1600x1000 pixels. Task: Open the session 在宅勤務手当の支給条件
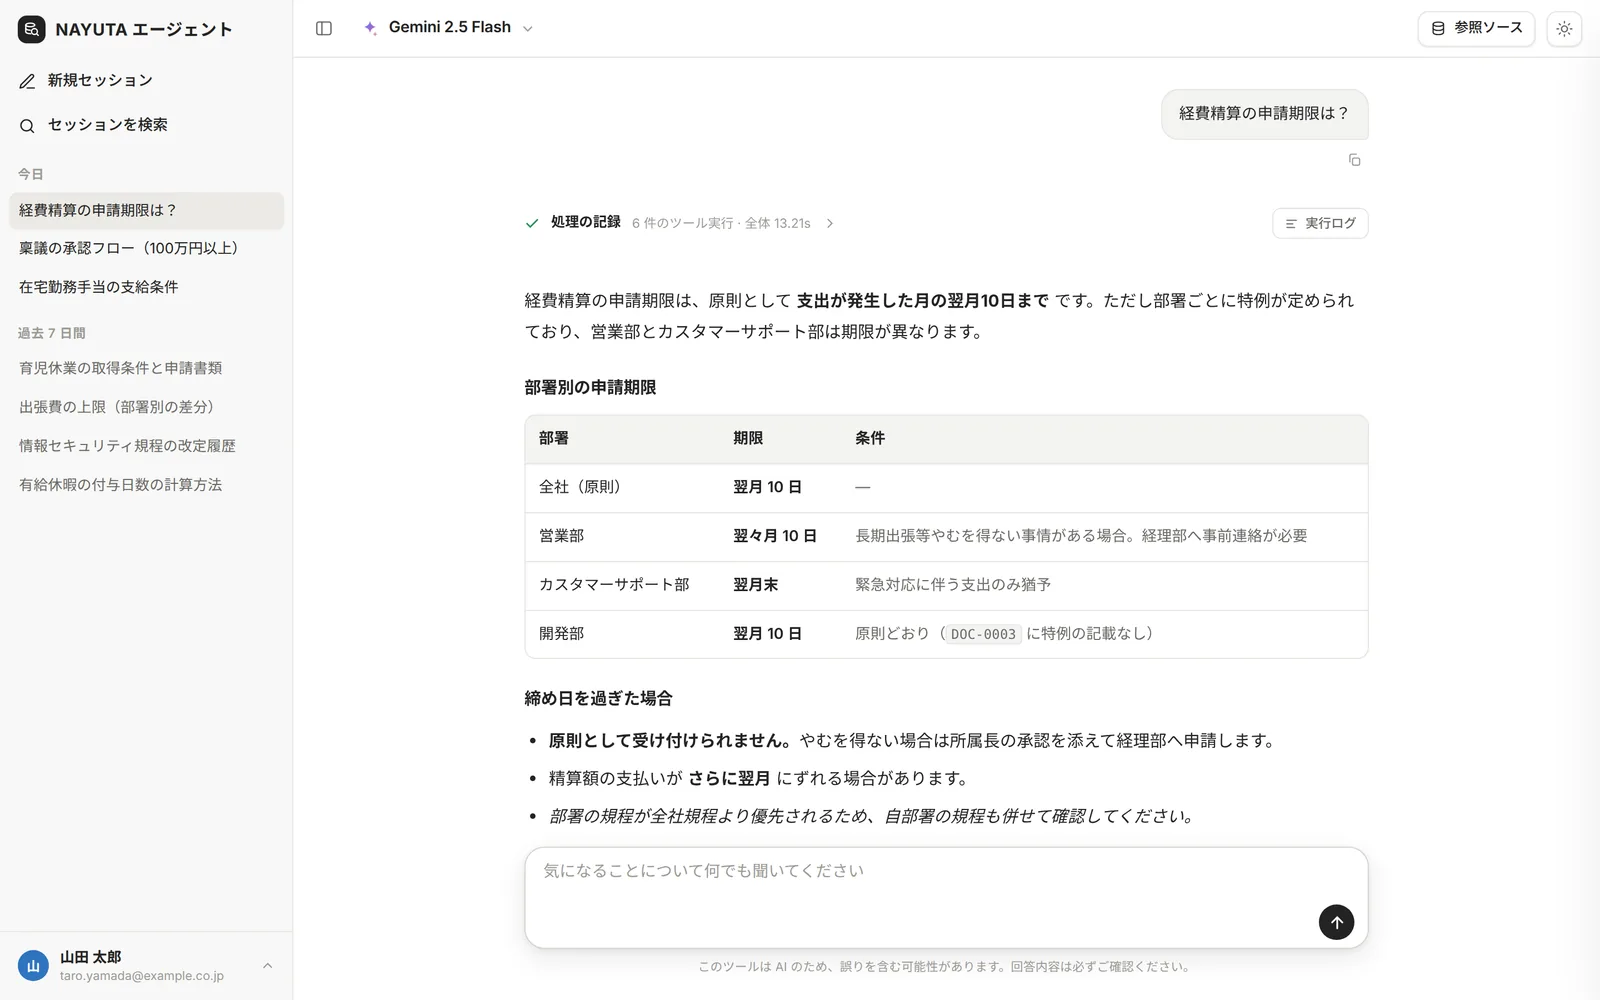pyautogui.click(x=146, y=287)
